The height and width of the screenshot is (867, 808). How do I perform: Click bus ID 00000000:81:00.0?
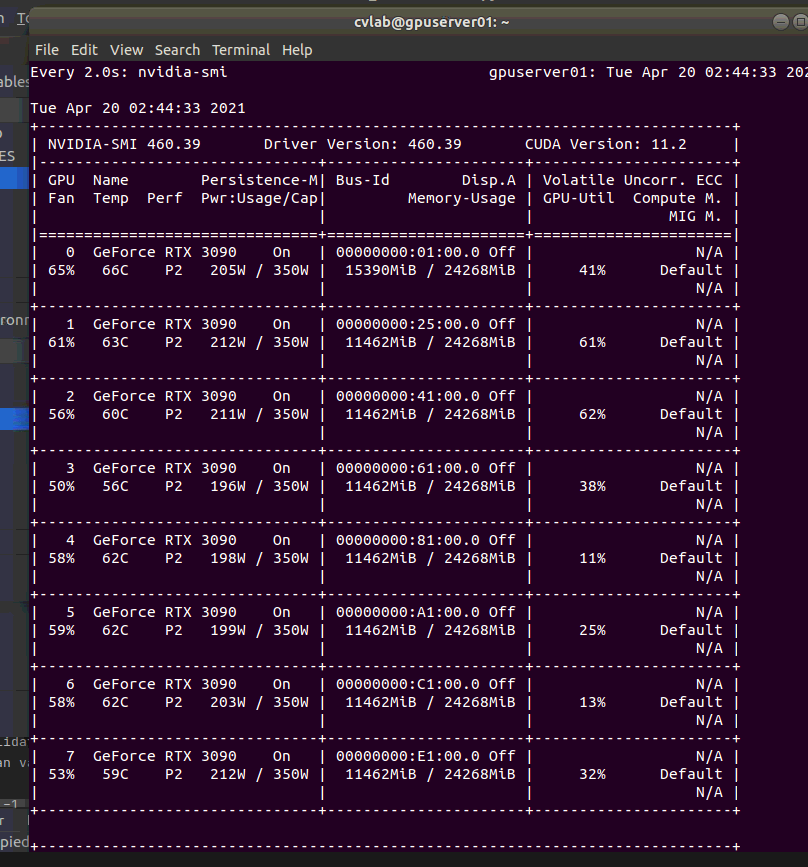(x=408, y=540)
